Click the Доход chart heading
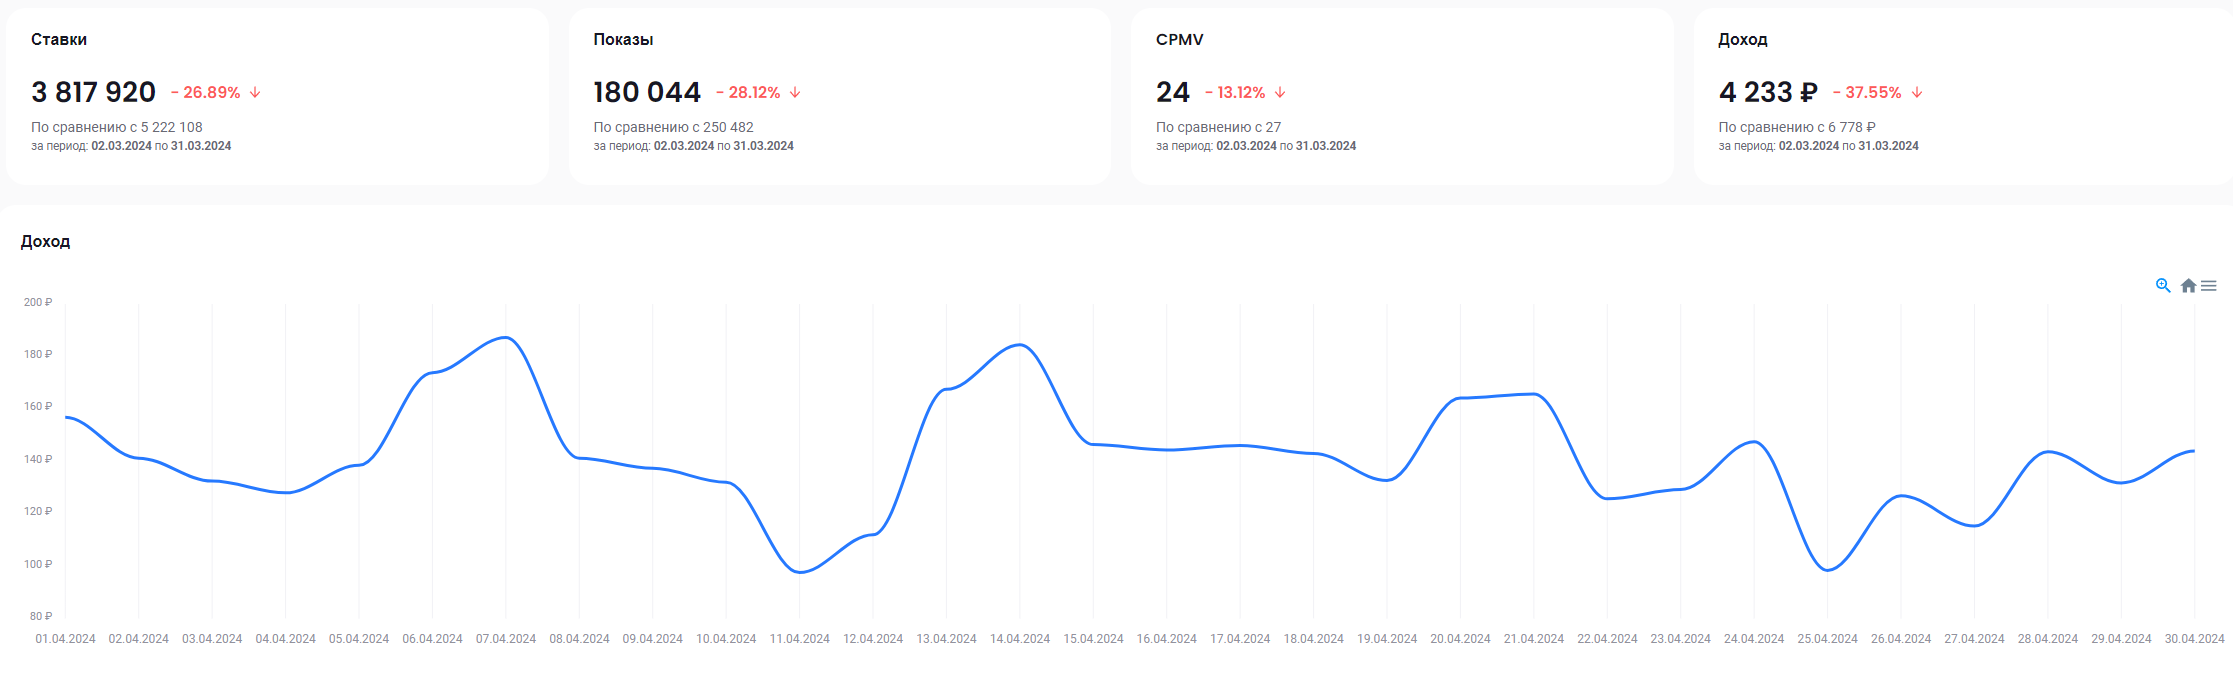Image resolution: width=2233 pixels, height=677 pixels. click(x=46, y=242)
